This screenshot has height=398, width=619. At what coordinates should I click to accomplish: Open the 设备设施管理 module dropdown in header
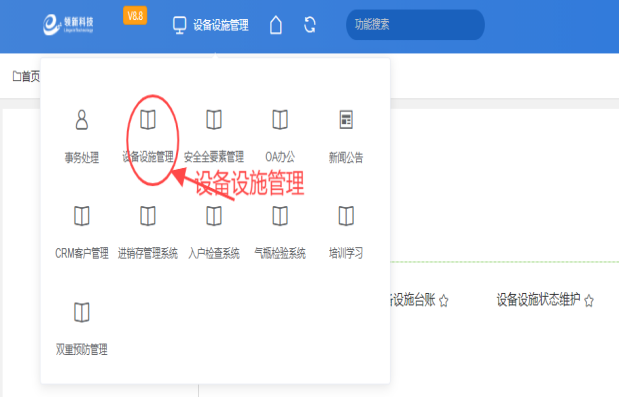click(x=211, y=25)
